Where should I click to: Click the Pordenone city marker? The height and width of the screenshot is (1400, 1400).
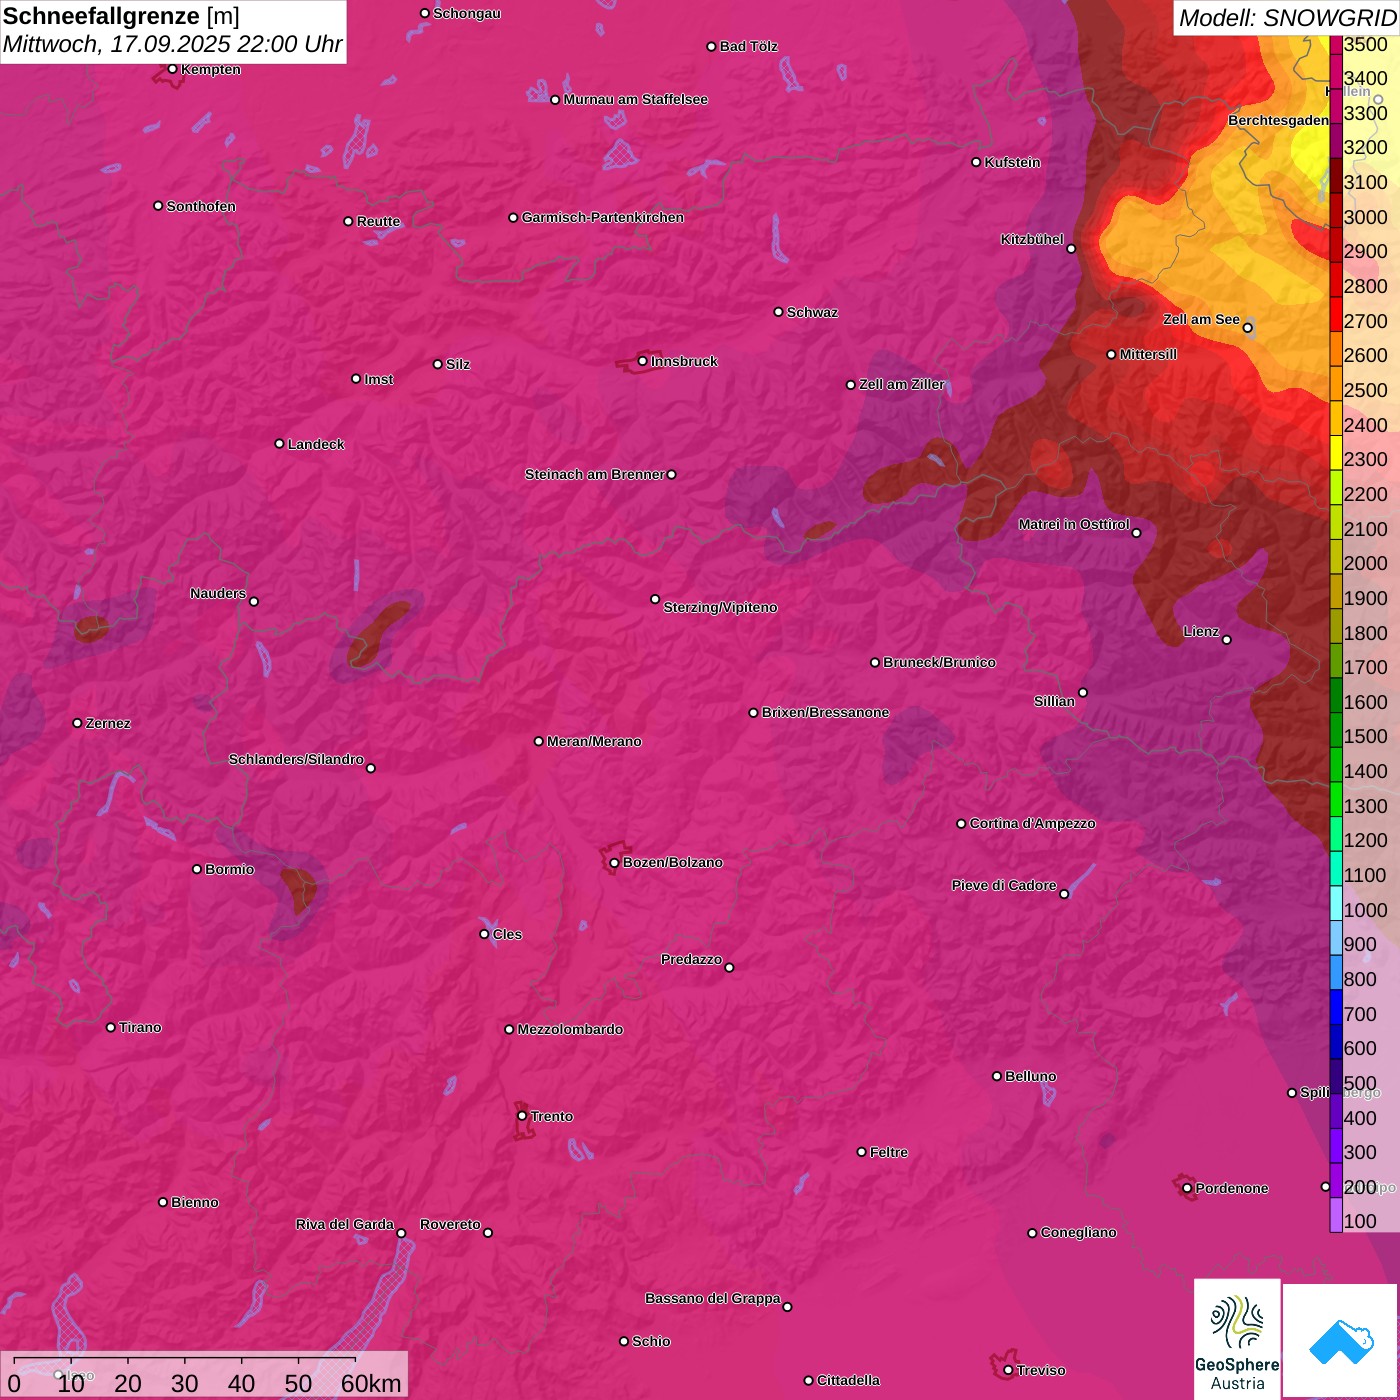click(1187, 1188)
